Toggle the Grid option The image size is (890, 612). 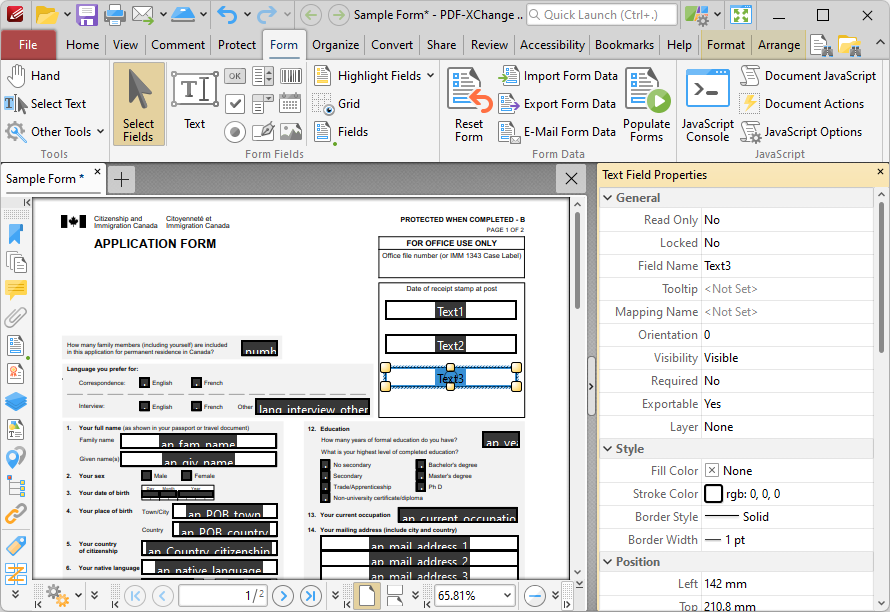[x=336, y=104]
